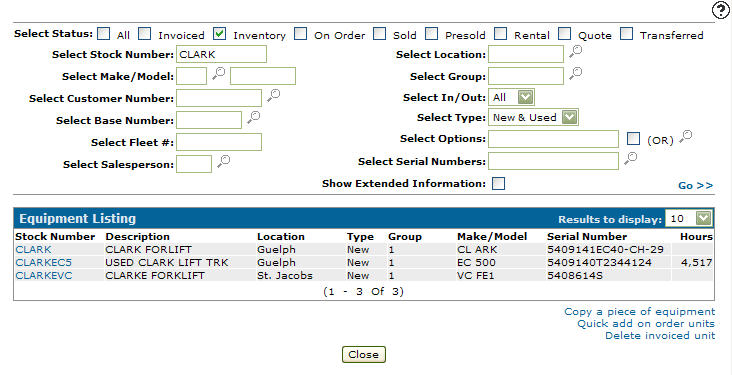
Task: Open the Select In/Out dropdown
Action: (511, 97)
